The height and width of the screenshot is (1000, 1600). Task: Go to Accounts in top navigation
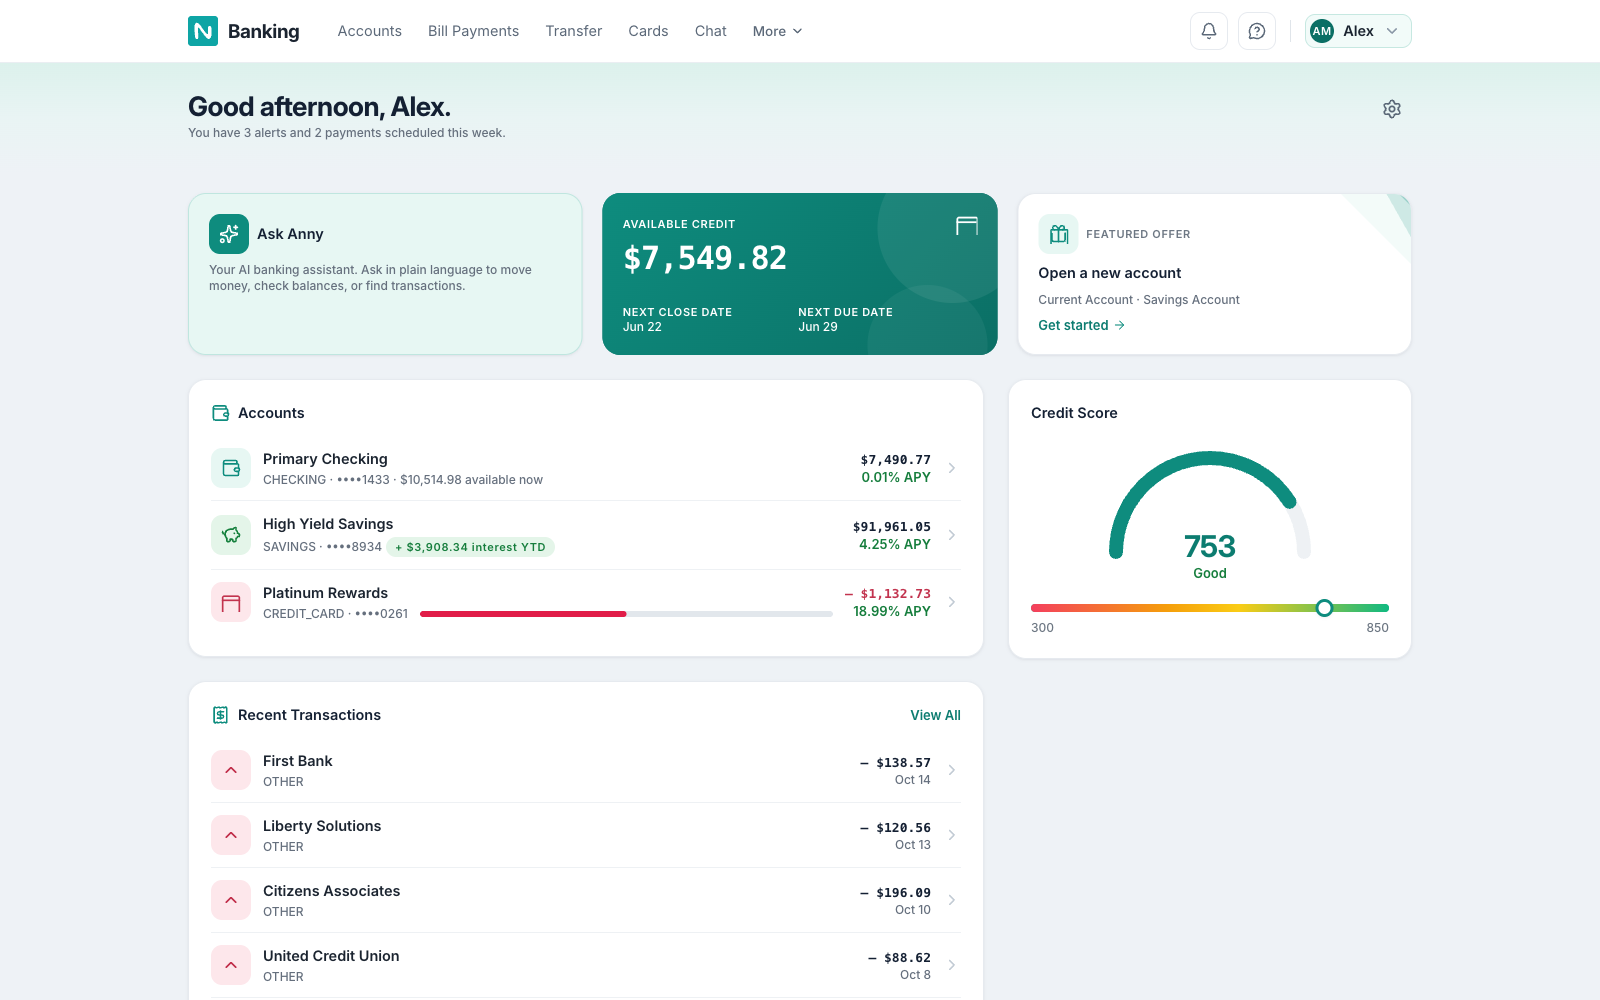(x=370, y=31)
